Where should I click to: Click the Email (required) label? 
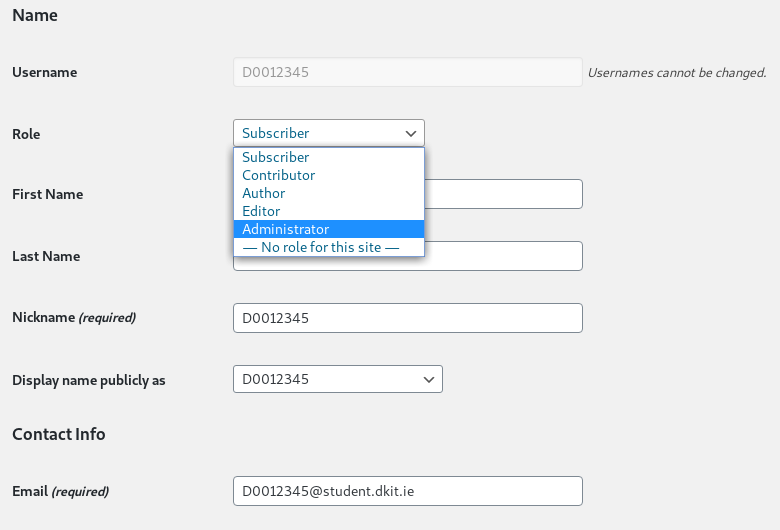[60, 491]
